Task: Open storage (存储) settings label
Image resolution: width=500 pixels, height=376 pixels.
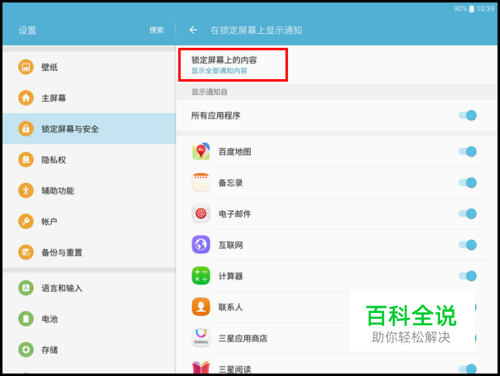Action: pos(50,350)
